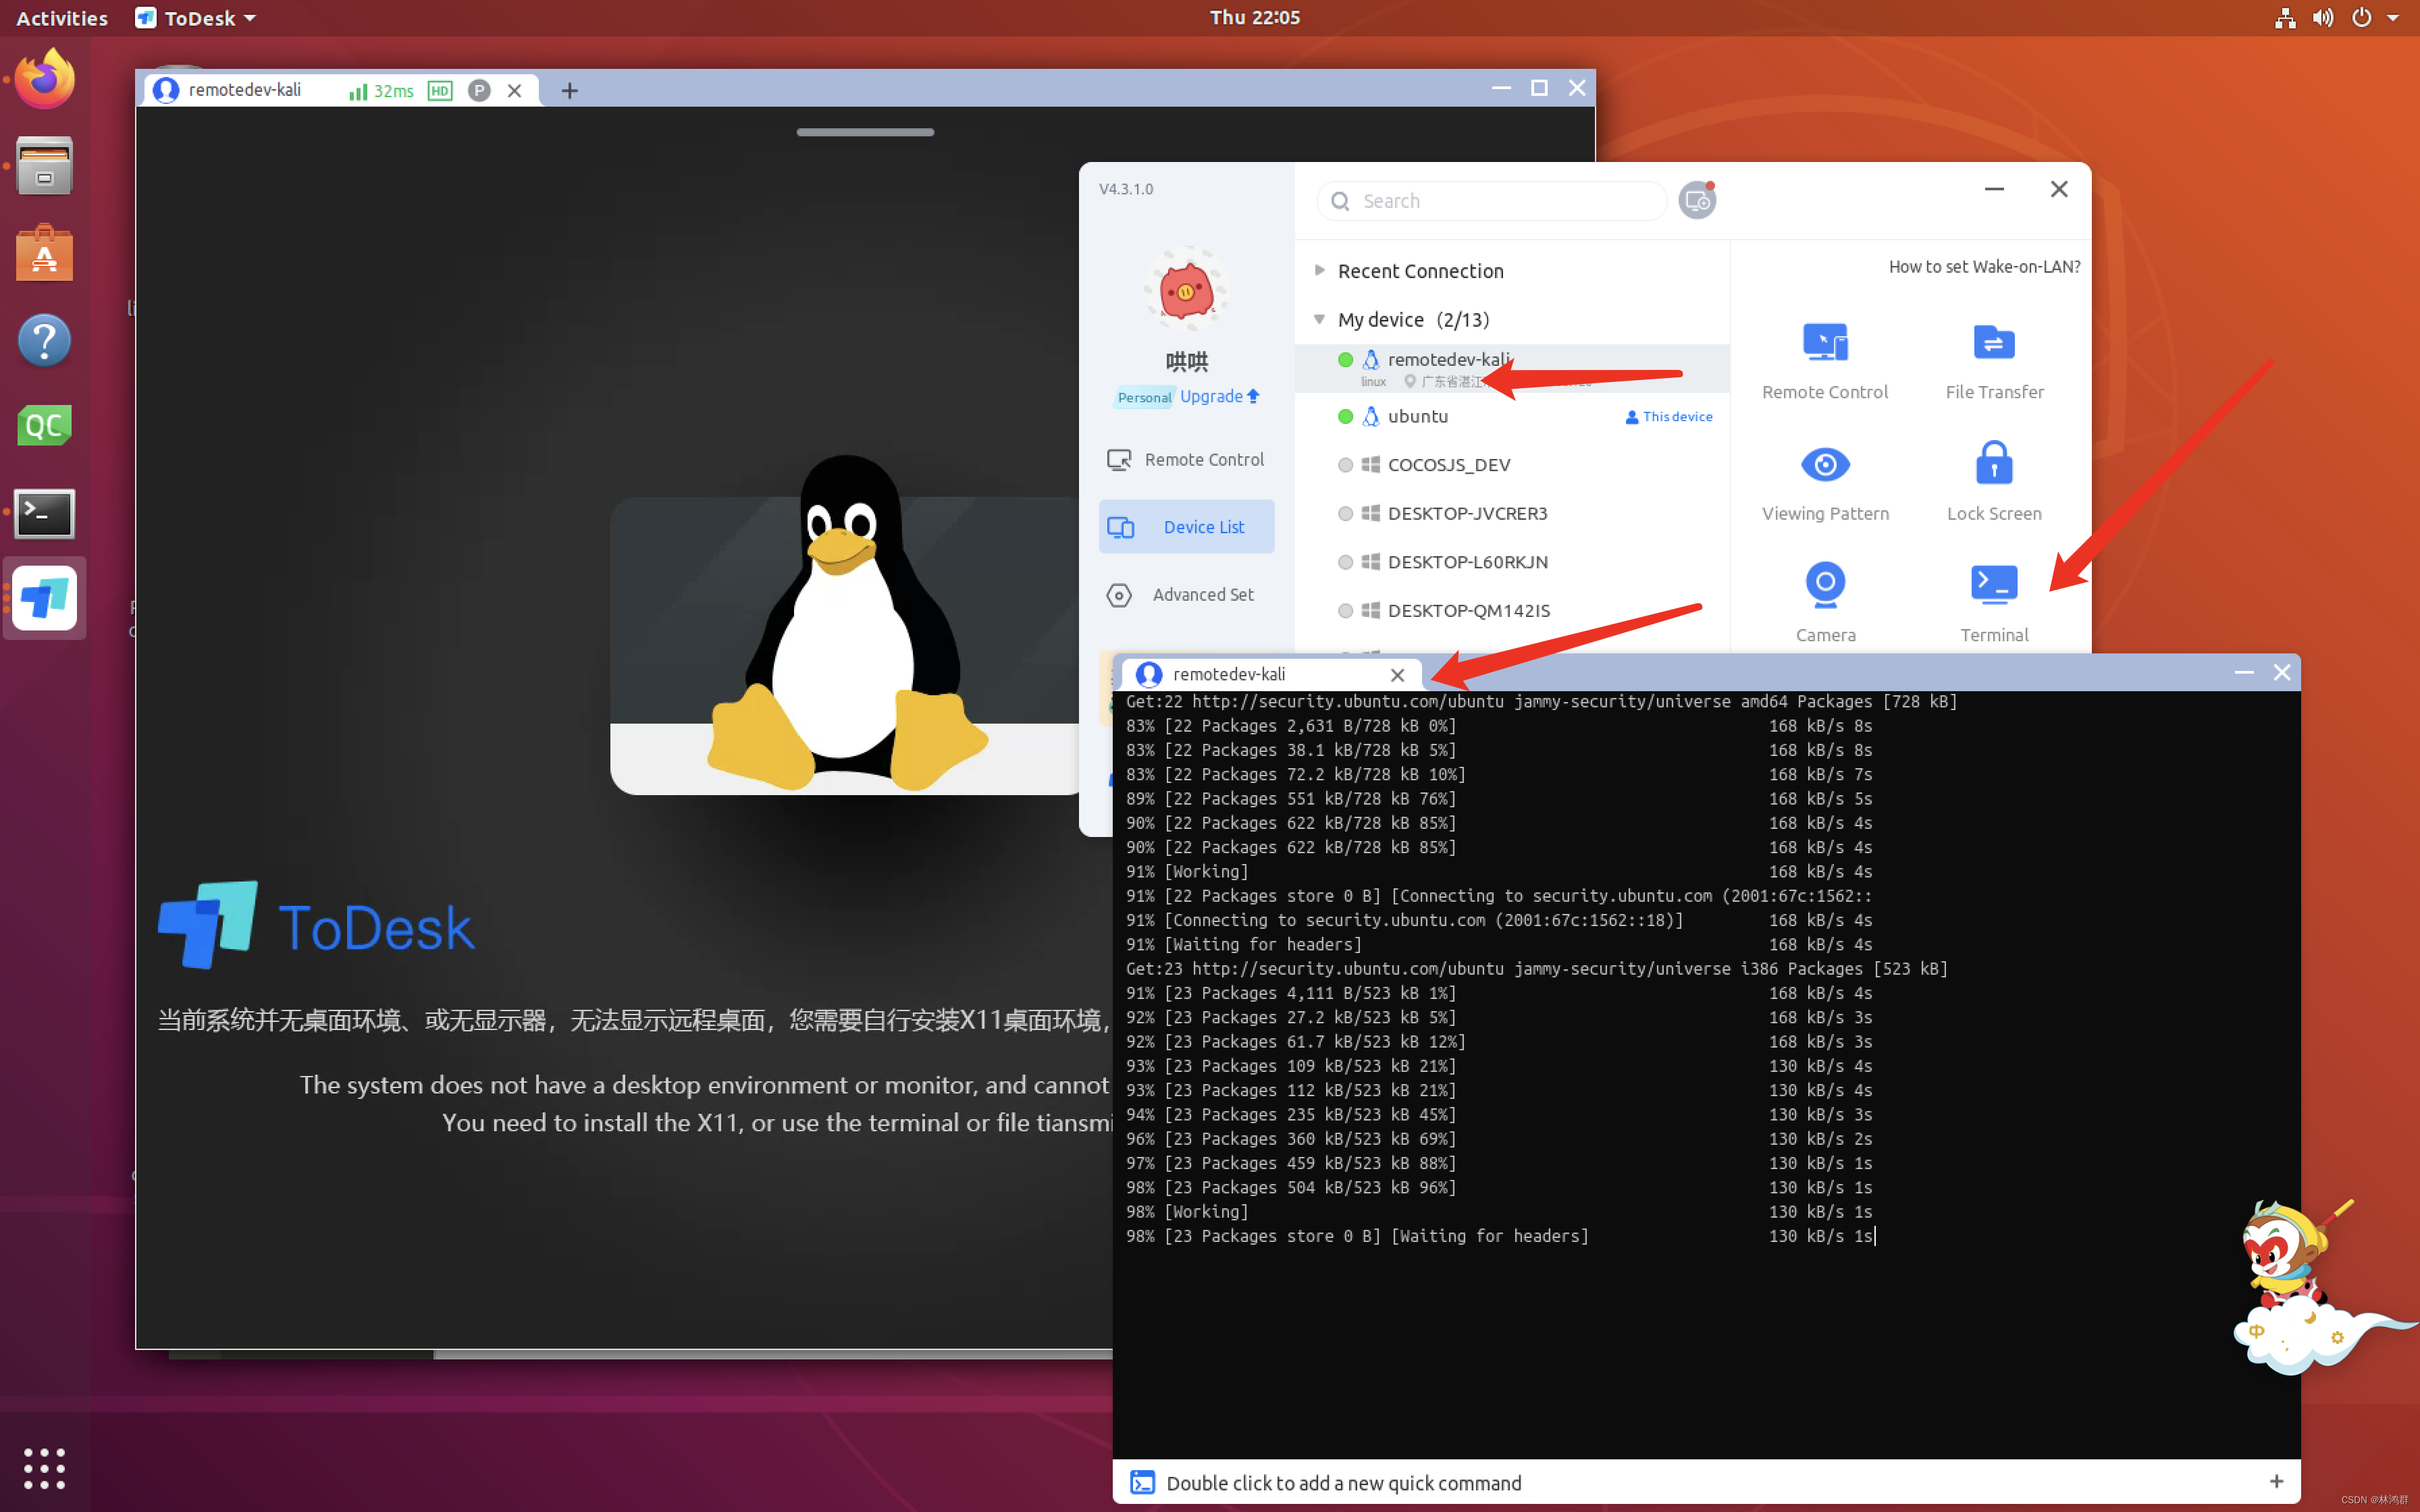Viewport: 2420px width, 1512px height.
Task: Close the remotedev-kali terminal tab
Action: click(1398, 675)
